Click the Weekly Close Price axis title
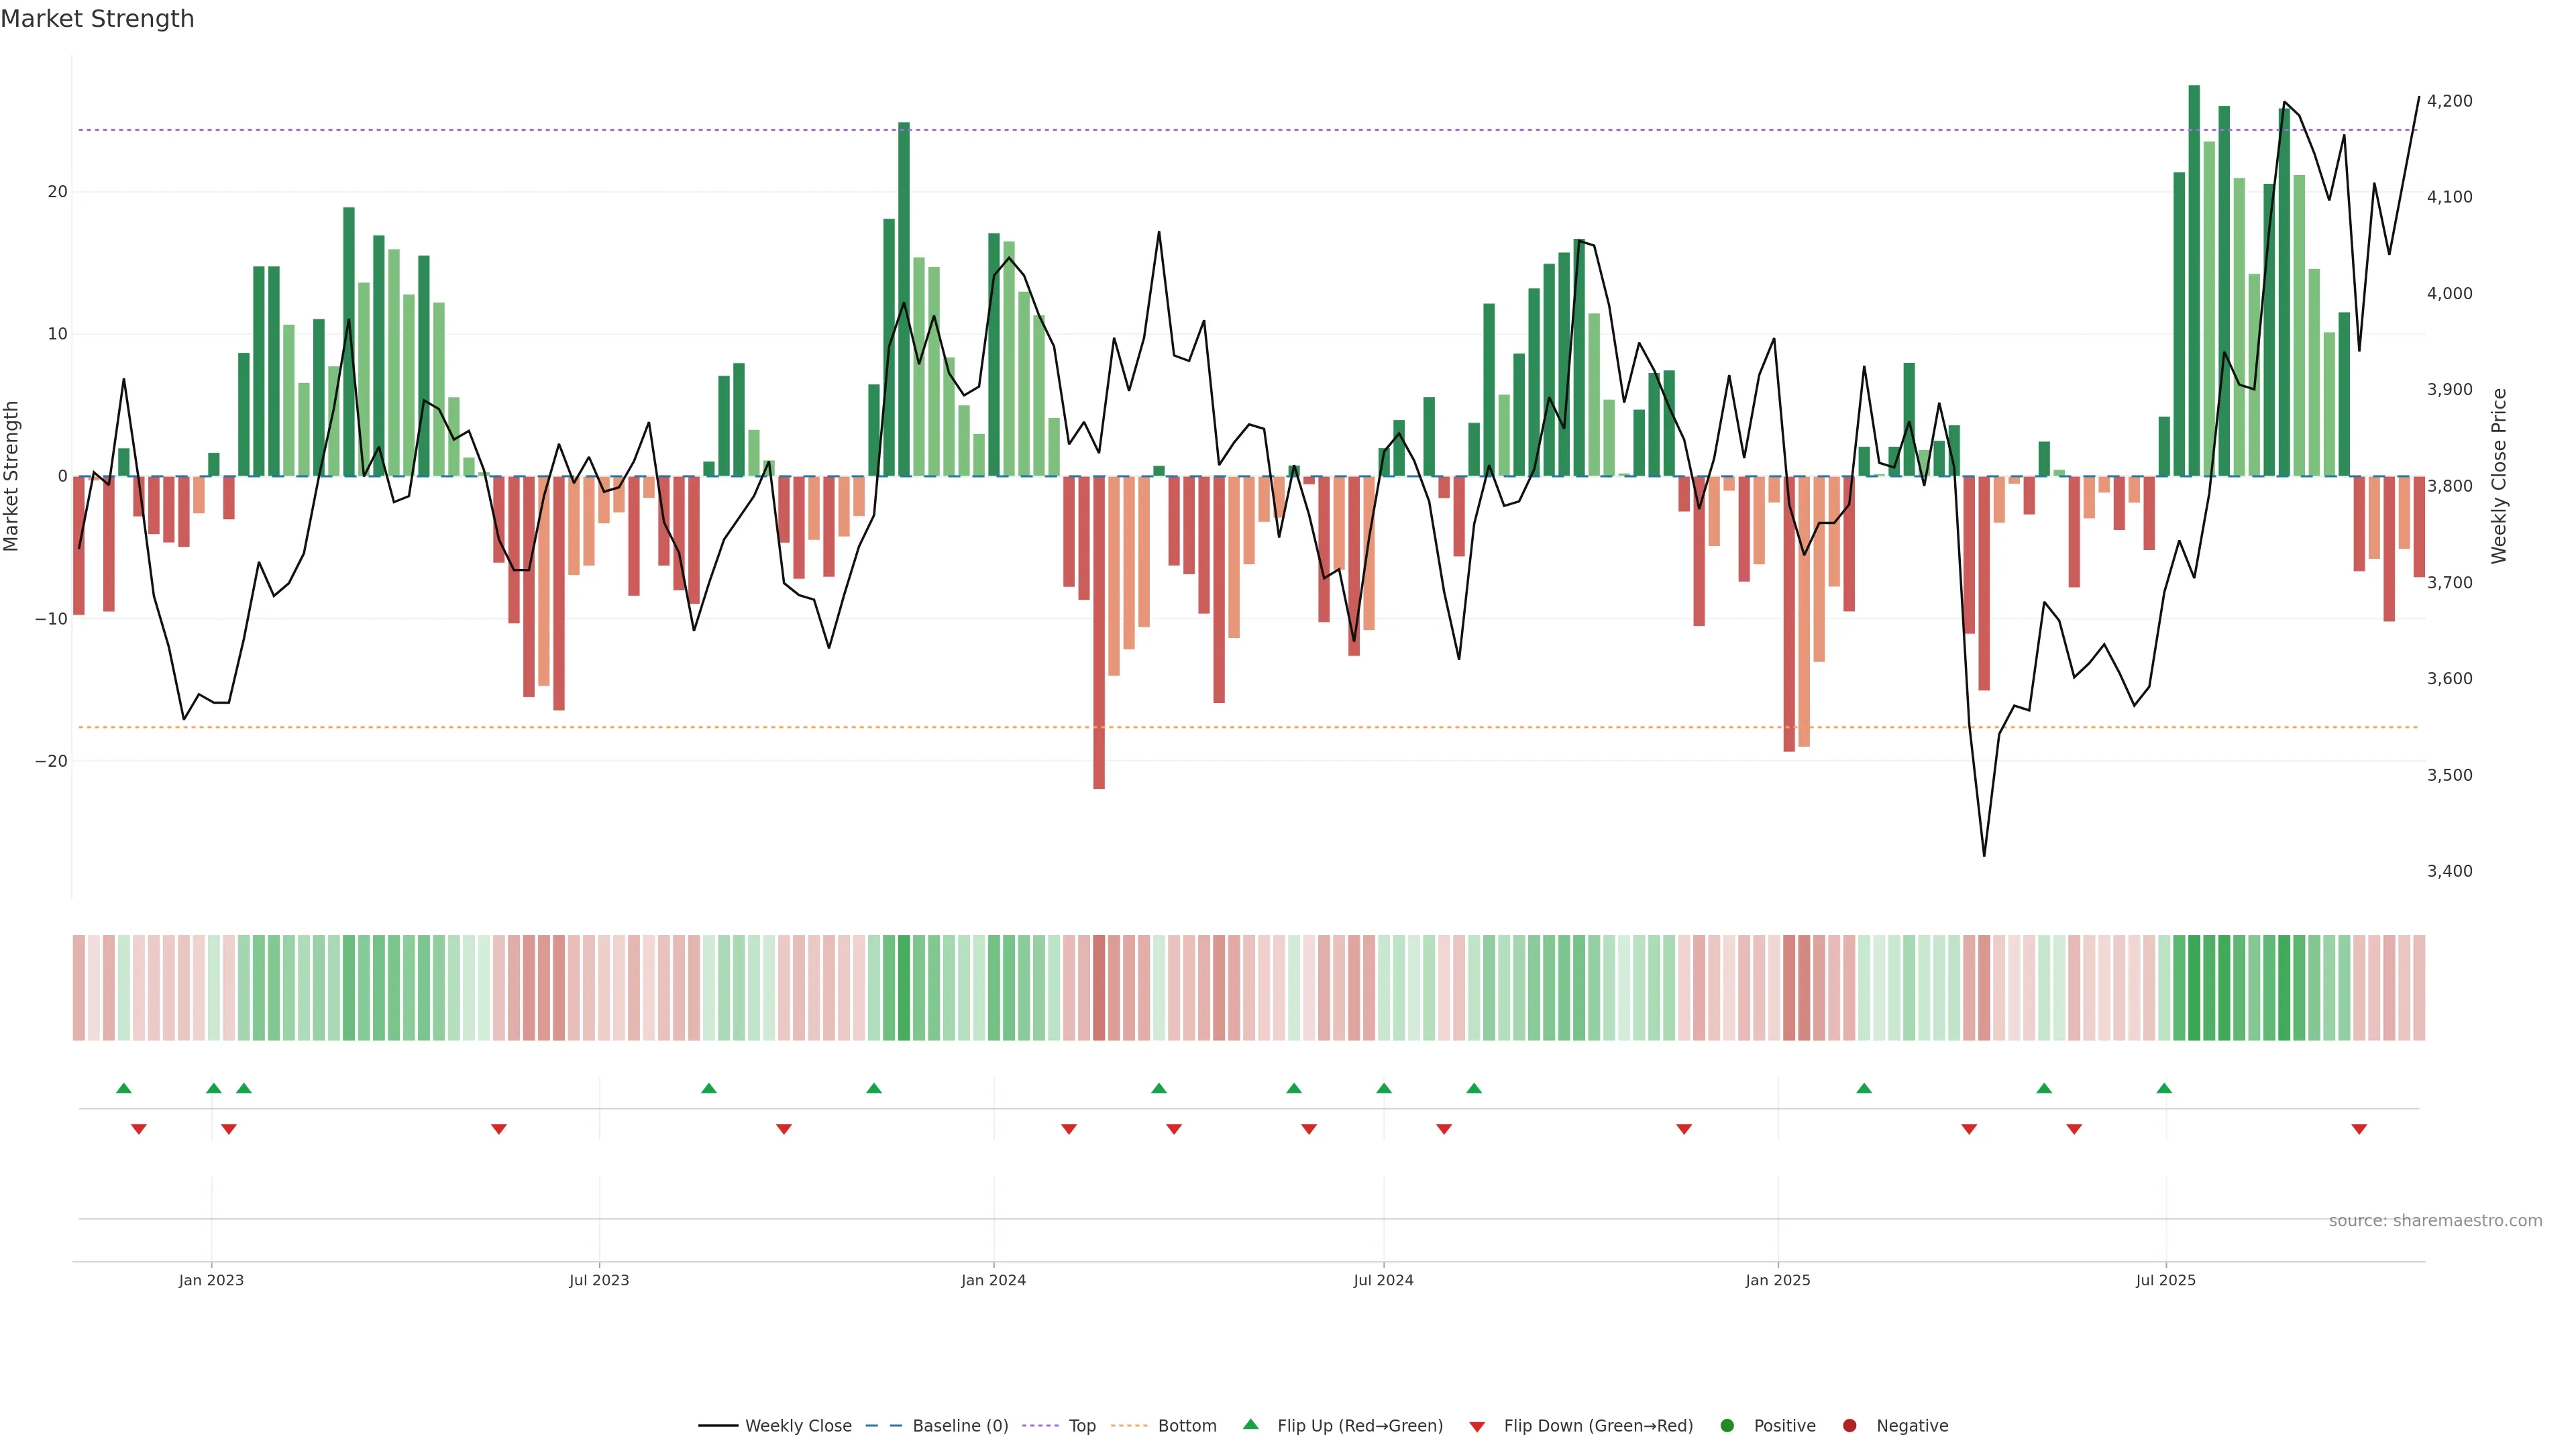The width and height of the screenshot is (2576, 1449). [2499, 476]
